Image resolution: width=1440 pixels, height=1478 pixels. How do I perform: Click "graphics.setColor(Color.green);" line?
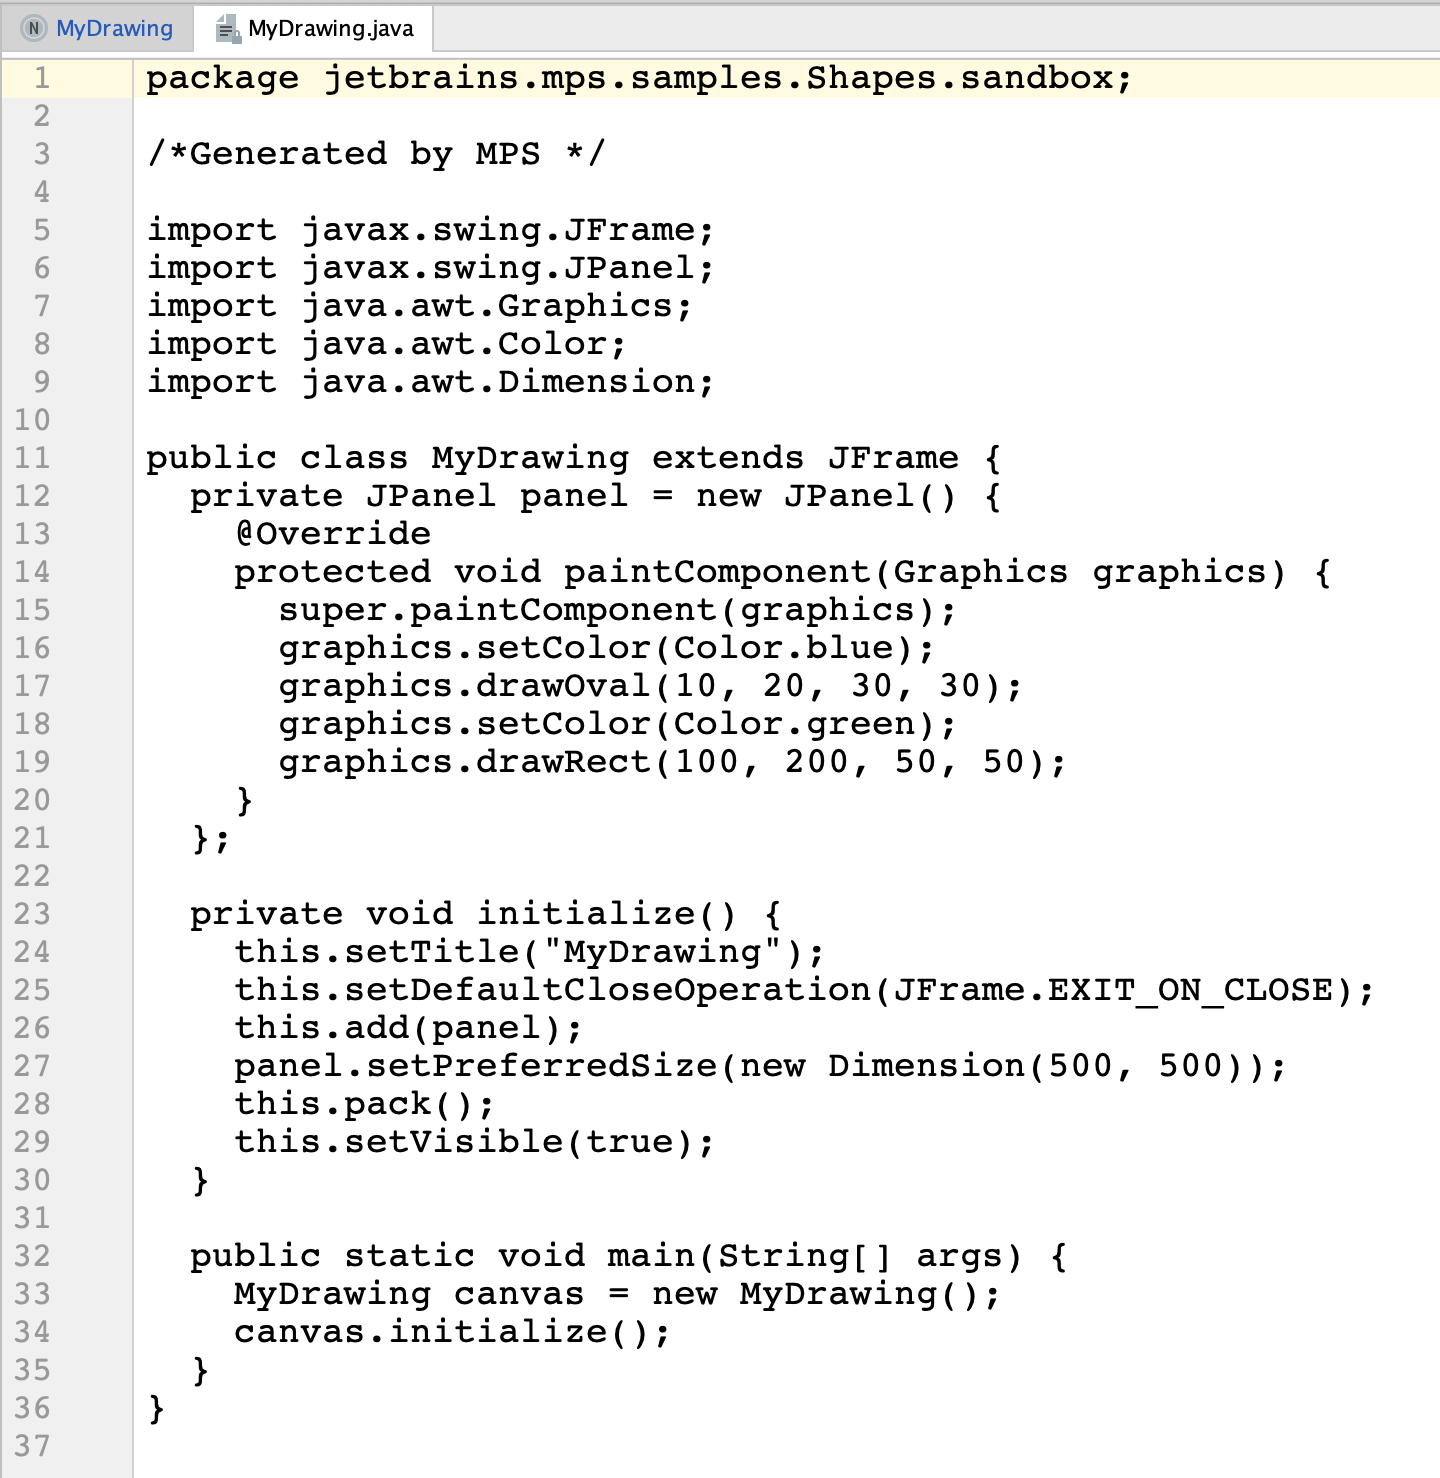(x=618, y=724)
